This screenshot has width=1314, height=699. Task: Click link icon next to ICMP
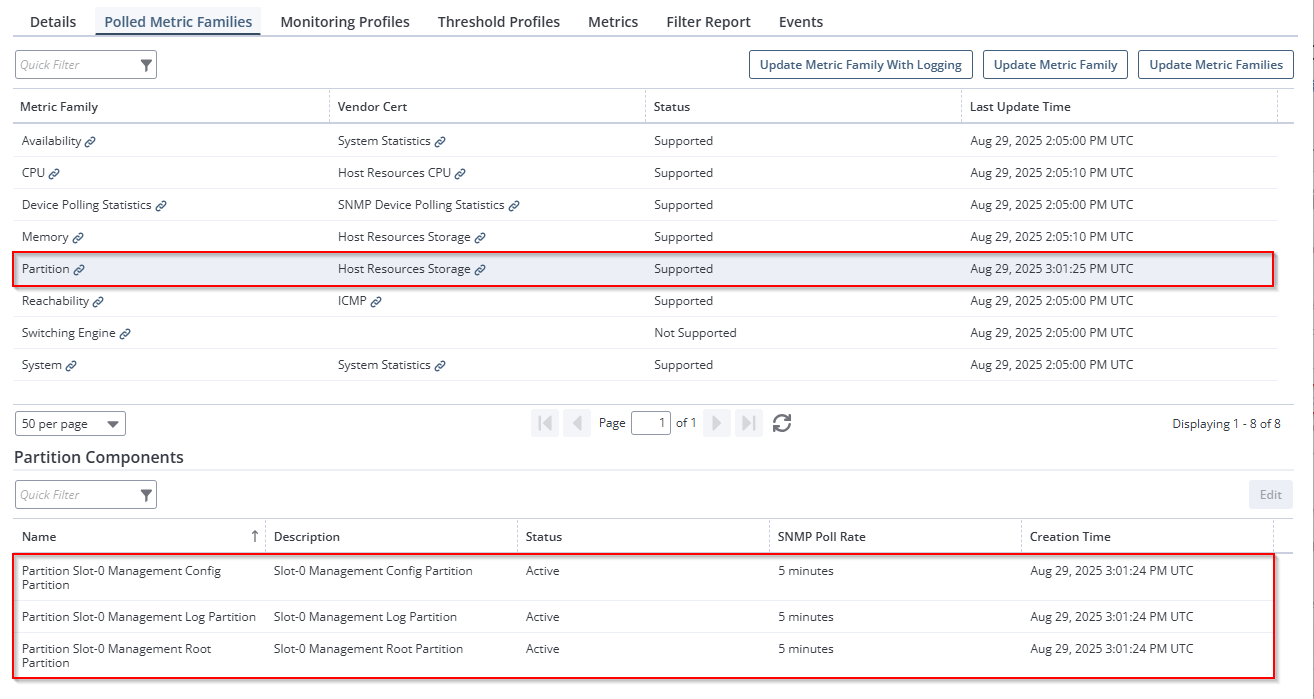(376, 302)
